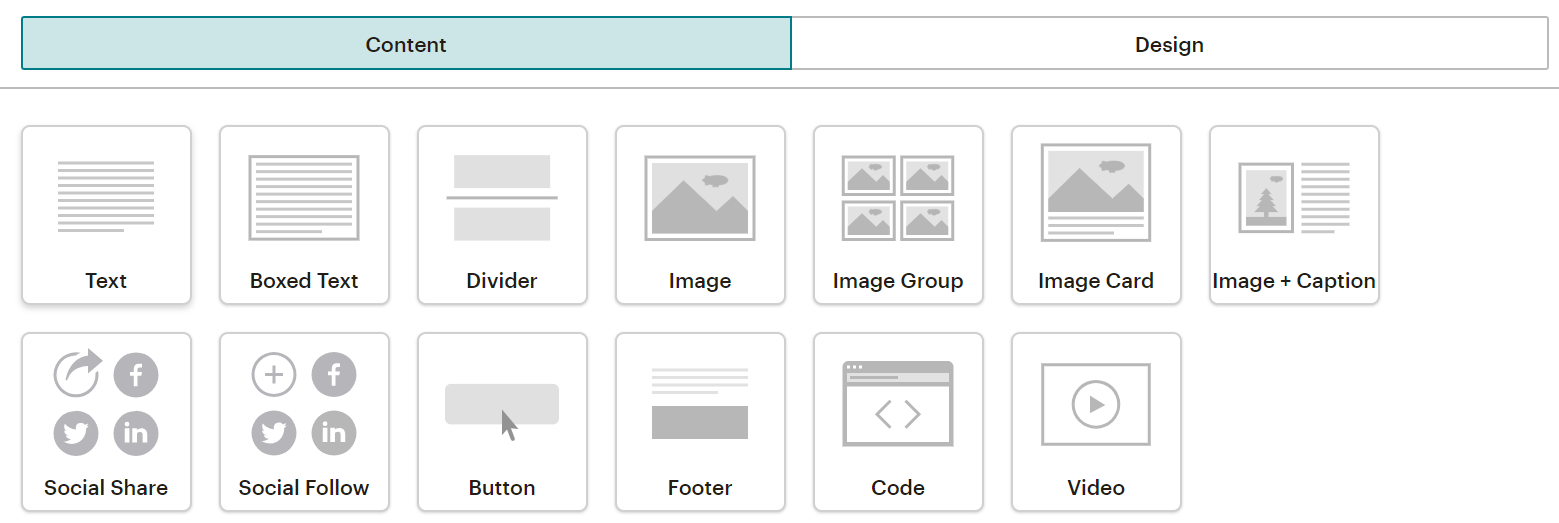Choose the Code block
The width and height of the screenshot is (1559, 523).
click(898, 421)
